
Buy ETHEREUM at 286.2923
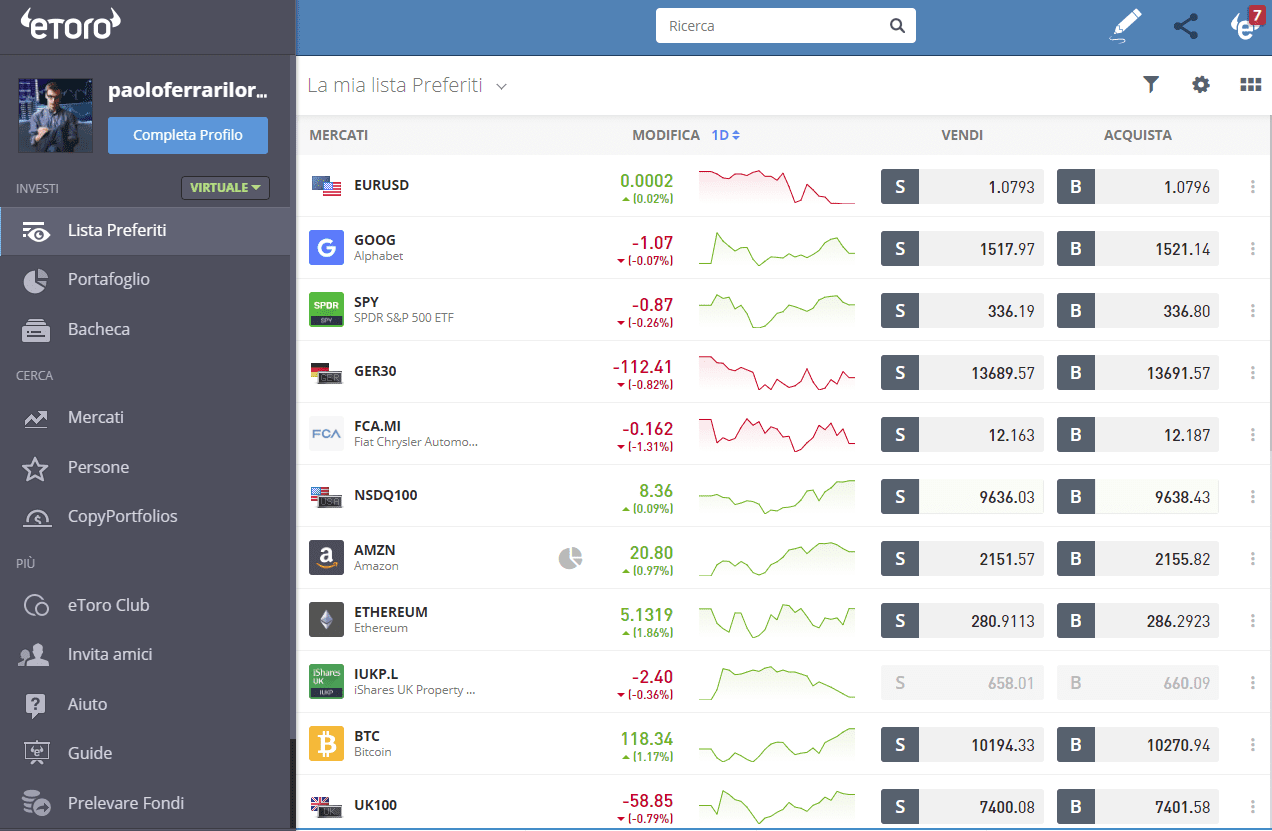coord(1138,620)
